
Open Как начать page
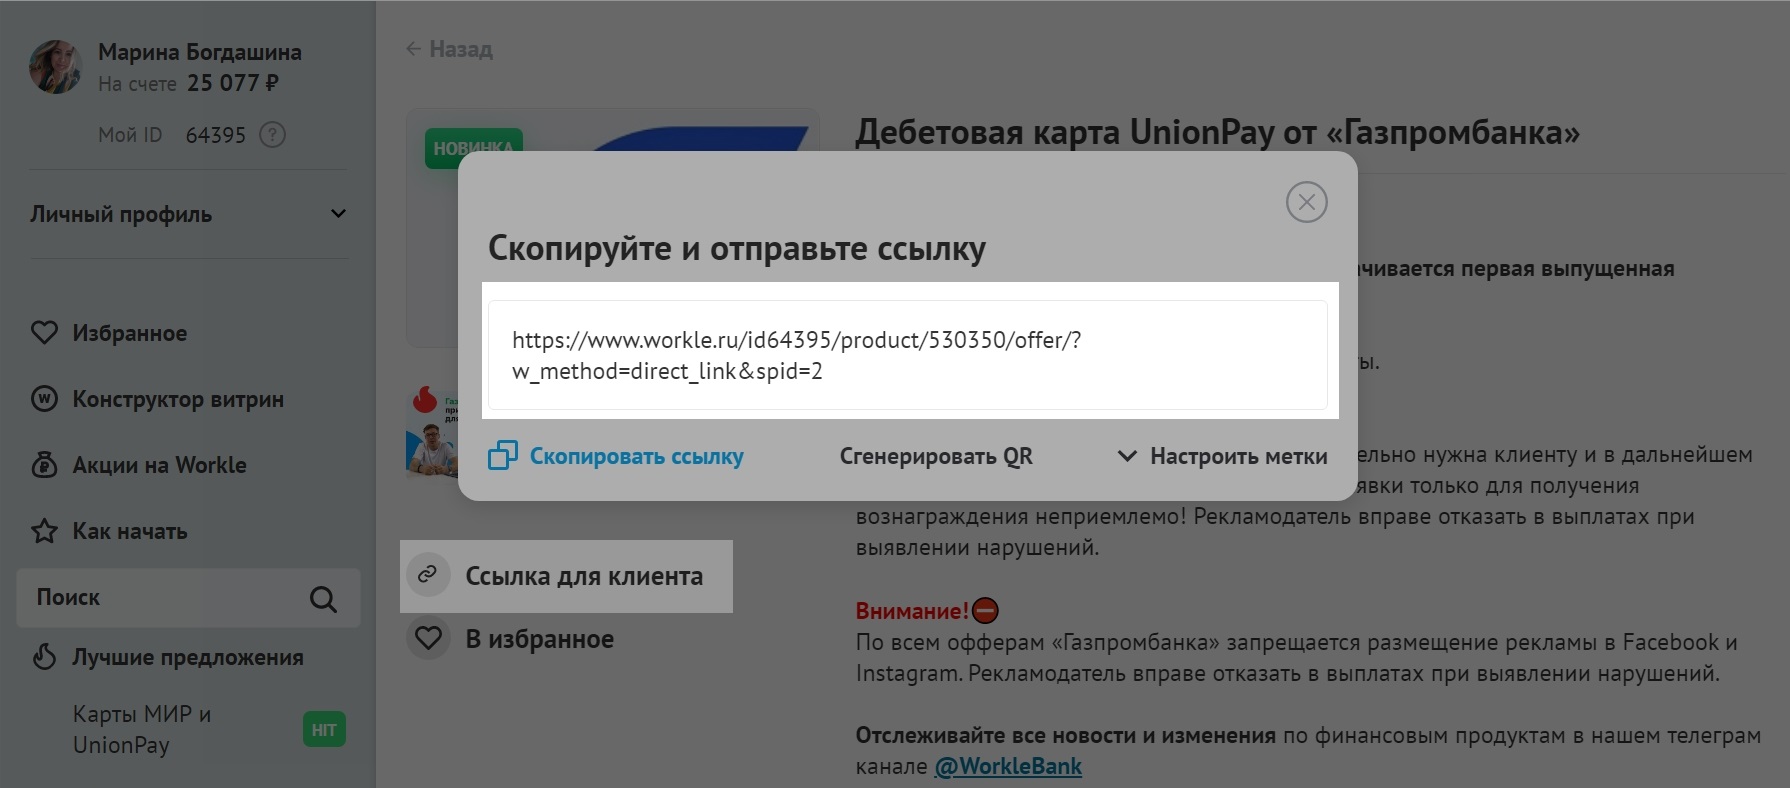[x=129, y=531]
